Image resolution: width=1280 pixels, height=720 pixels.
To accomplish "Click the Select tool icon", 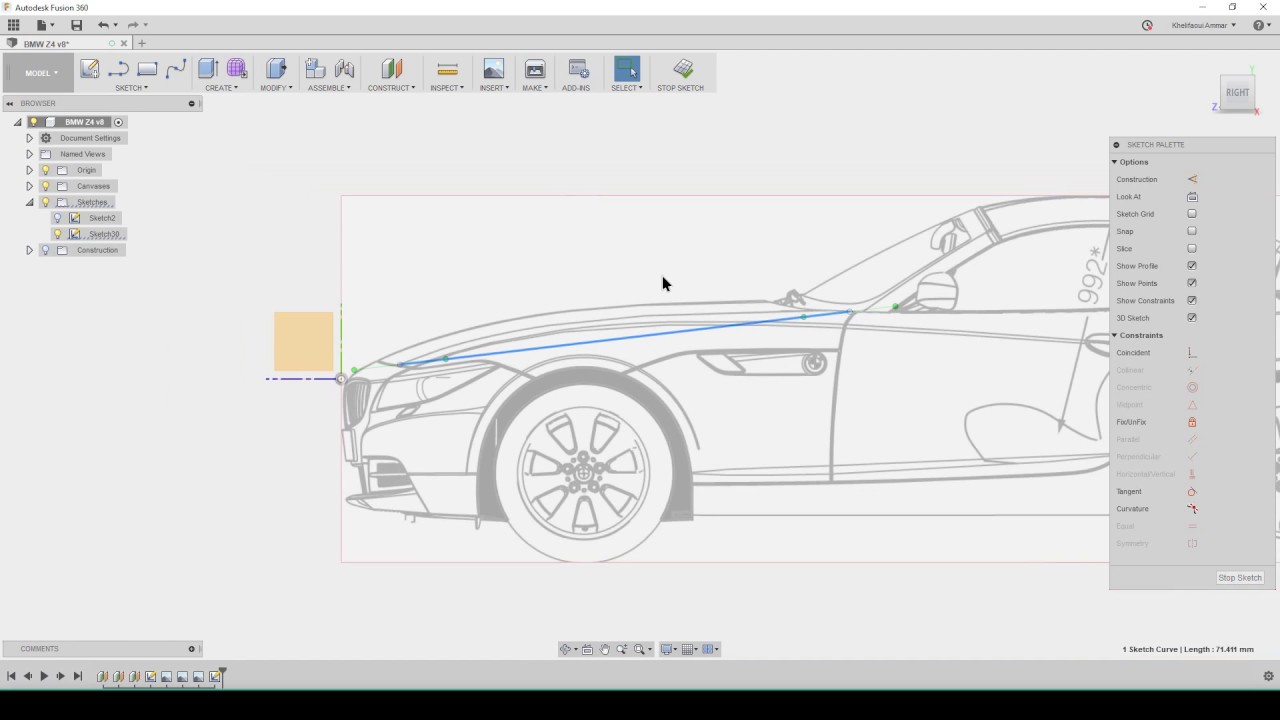I will tap(626, 69).
